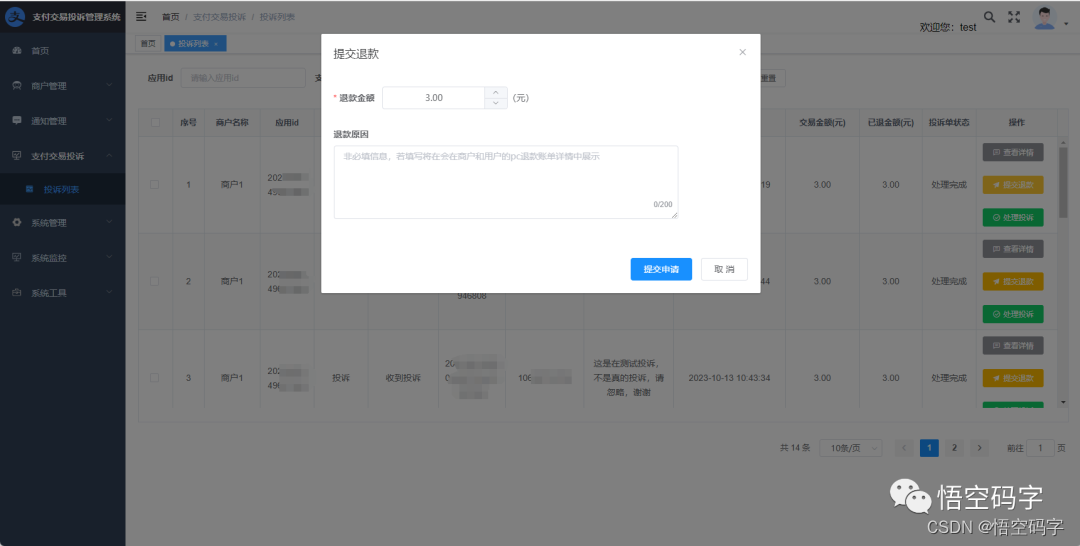This screenshot has height=546, width=1080.
Task: Check the checkbox for row 1
Action: [155, 185]
